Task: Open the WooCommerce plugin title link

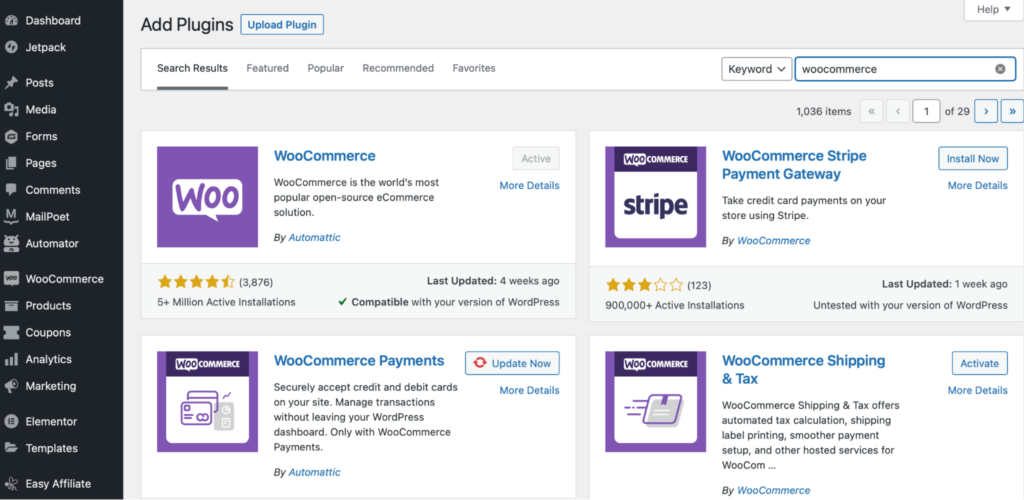Action: (x=325, y=156)
